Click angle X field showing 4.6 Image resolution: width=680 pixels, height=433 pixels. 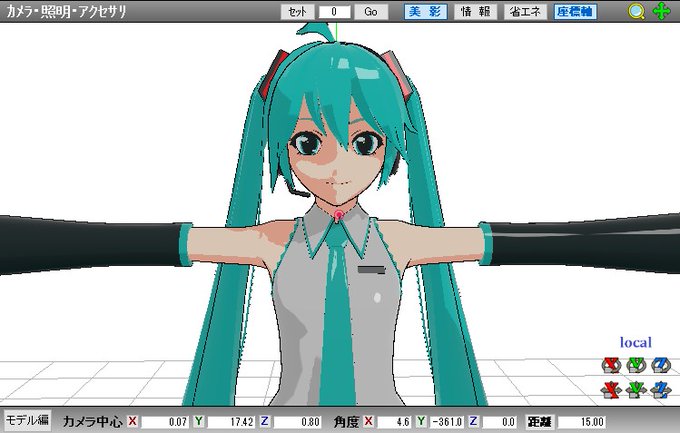(394, 422)
